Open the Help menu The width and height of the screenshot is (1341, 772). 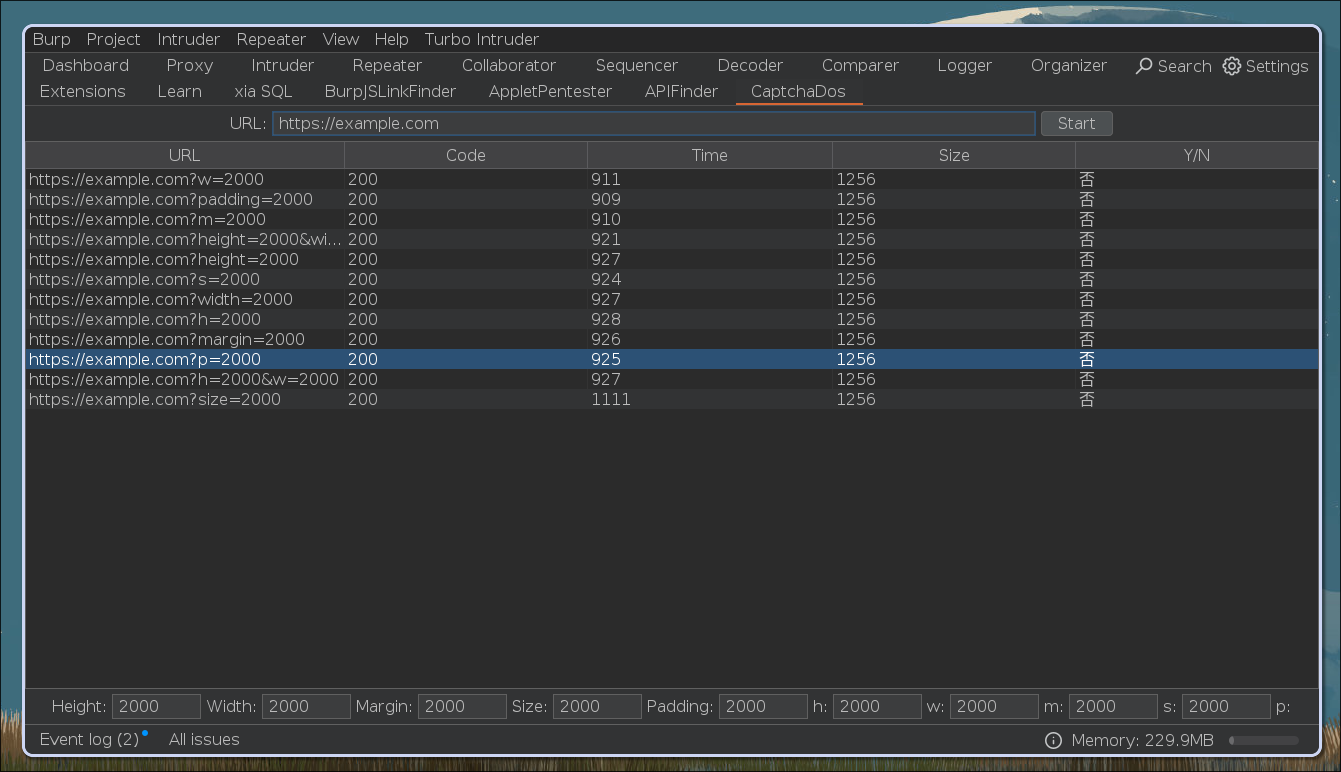[x=392, y=39]
